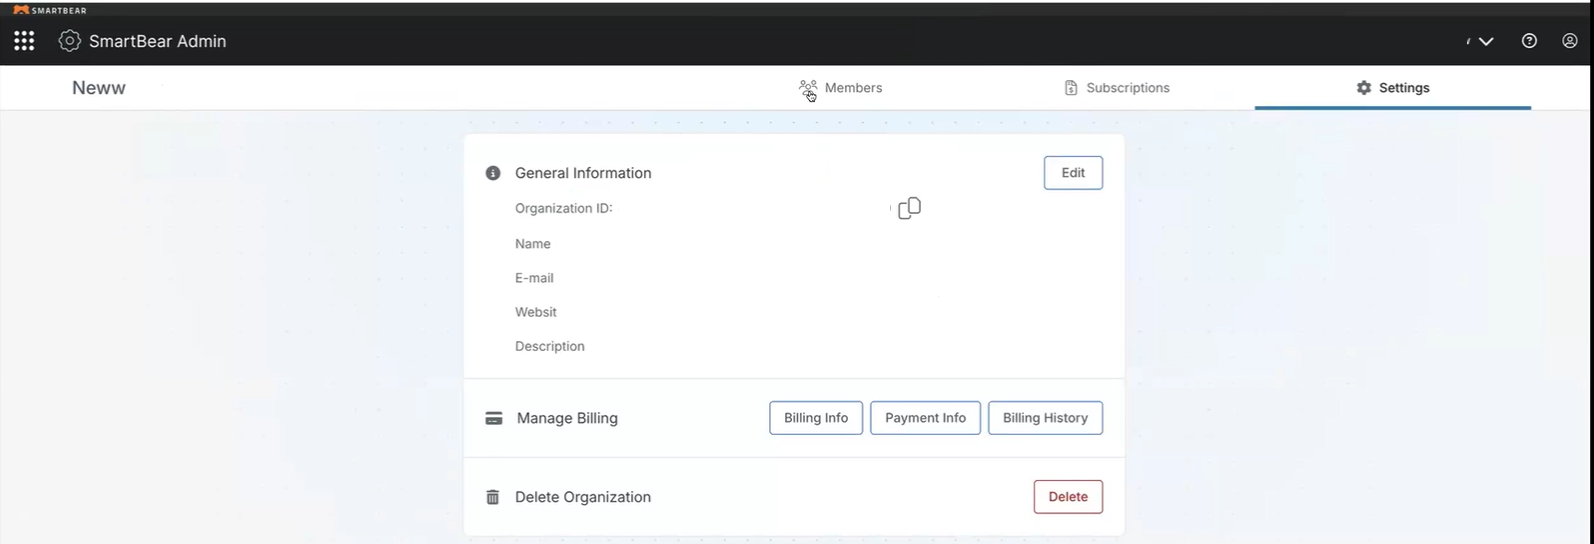
Task: Open the help question mark icon
Action: [x=1529, y=41]
